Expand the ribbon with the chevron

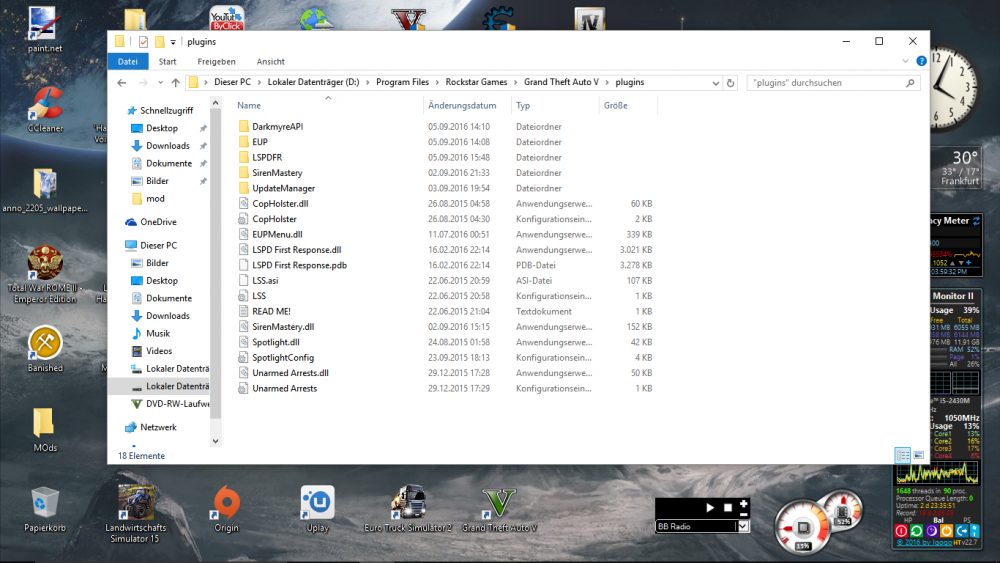click(906, 61)
